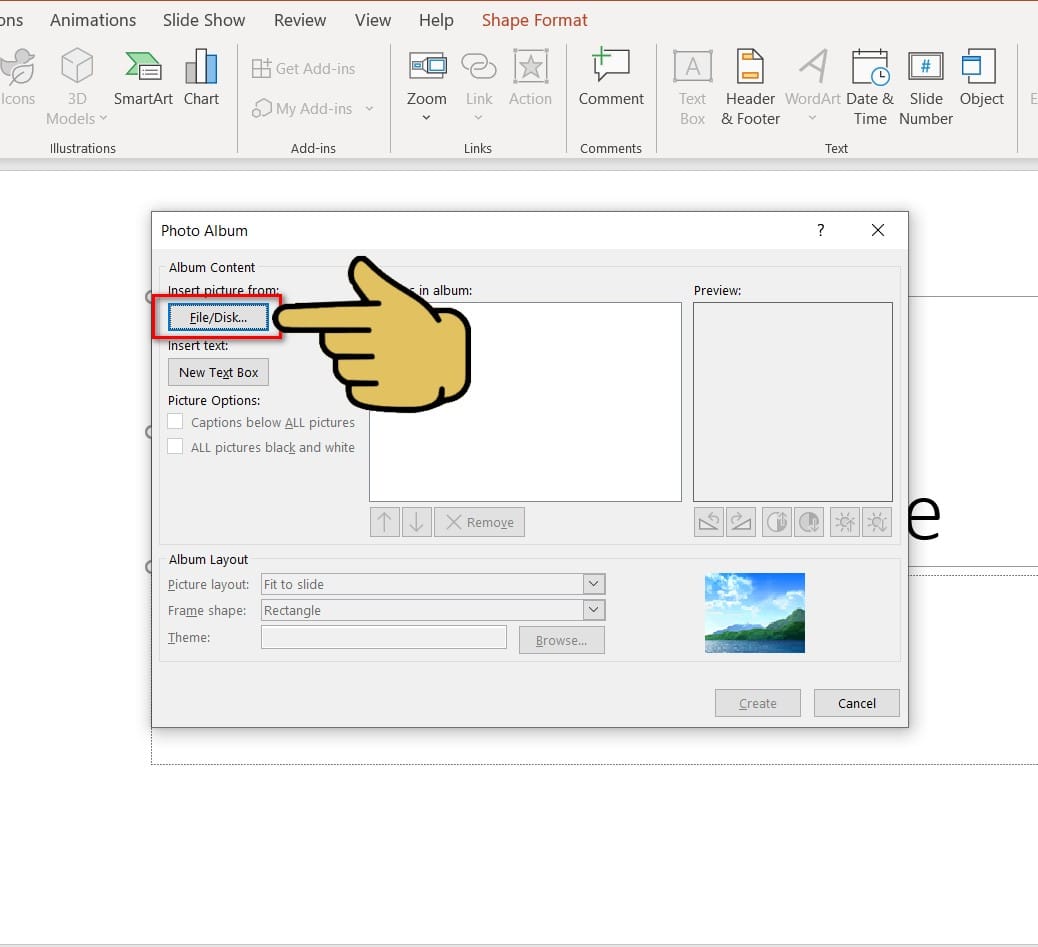
Task: Click the File/Disk button
Action: pos(216,316)
